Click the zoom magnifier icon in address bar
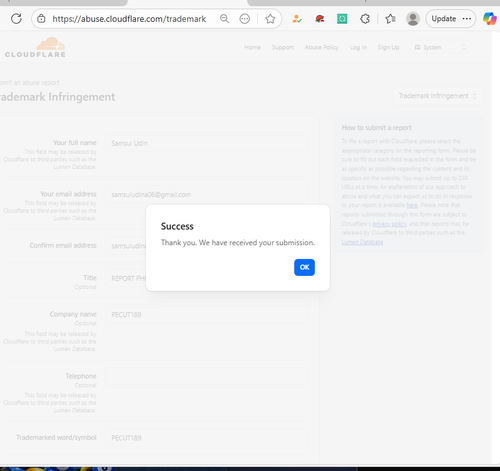Image resolution: width=500 pixels, height=471 pixels. [224, 19]
